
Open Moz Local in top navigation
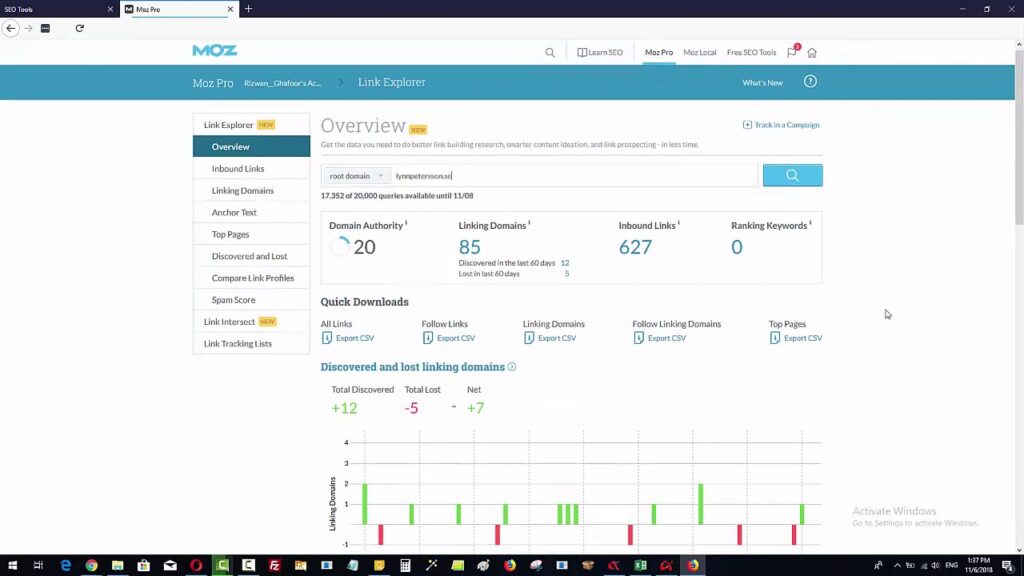(699, 52)
